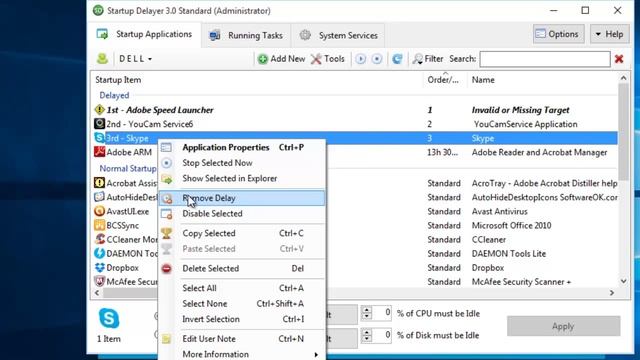Viewport: 640px width, 360px height.
Task: Clear search with the red X icon
Action: click(619, 59)
